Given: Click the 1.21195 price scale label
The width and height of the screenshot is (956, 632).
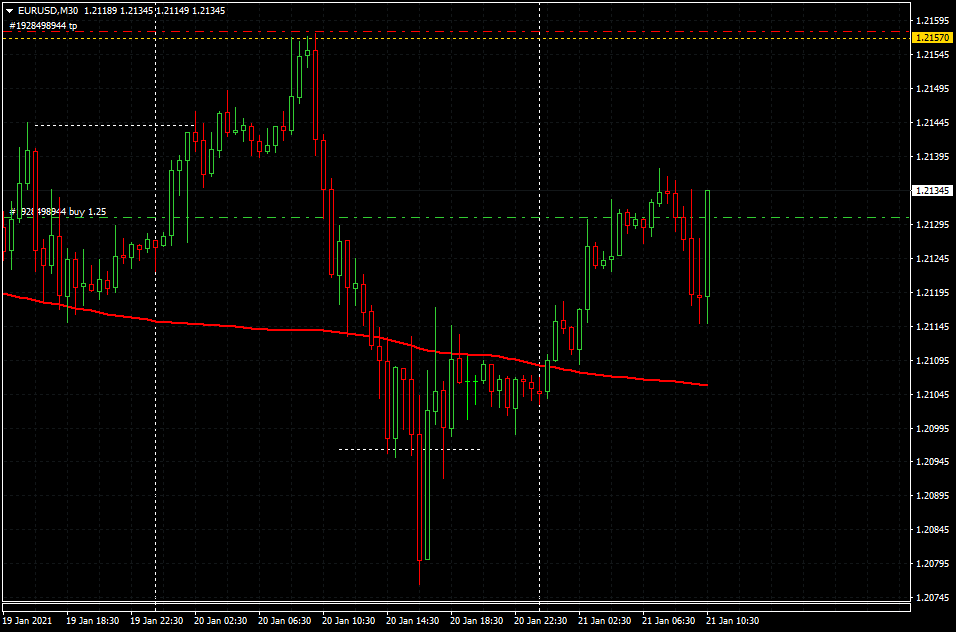Looking at the screenshot, I should tap(933, 293).
